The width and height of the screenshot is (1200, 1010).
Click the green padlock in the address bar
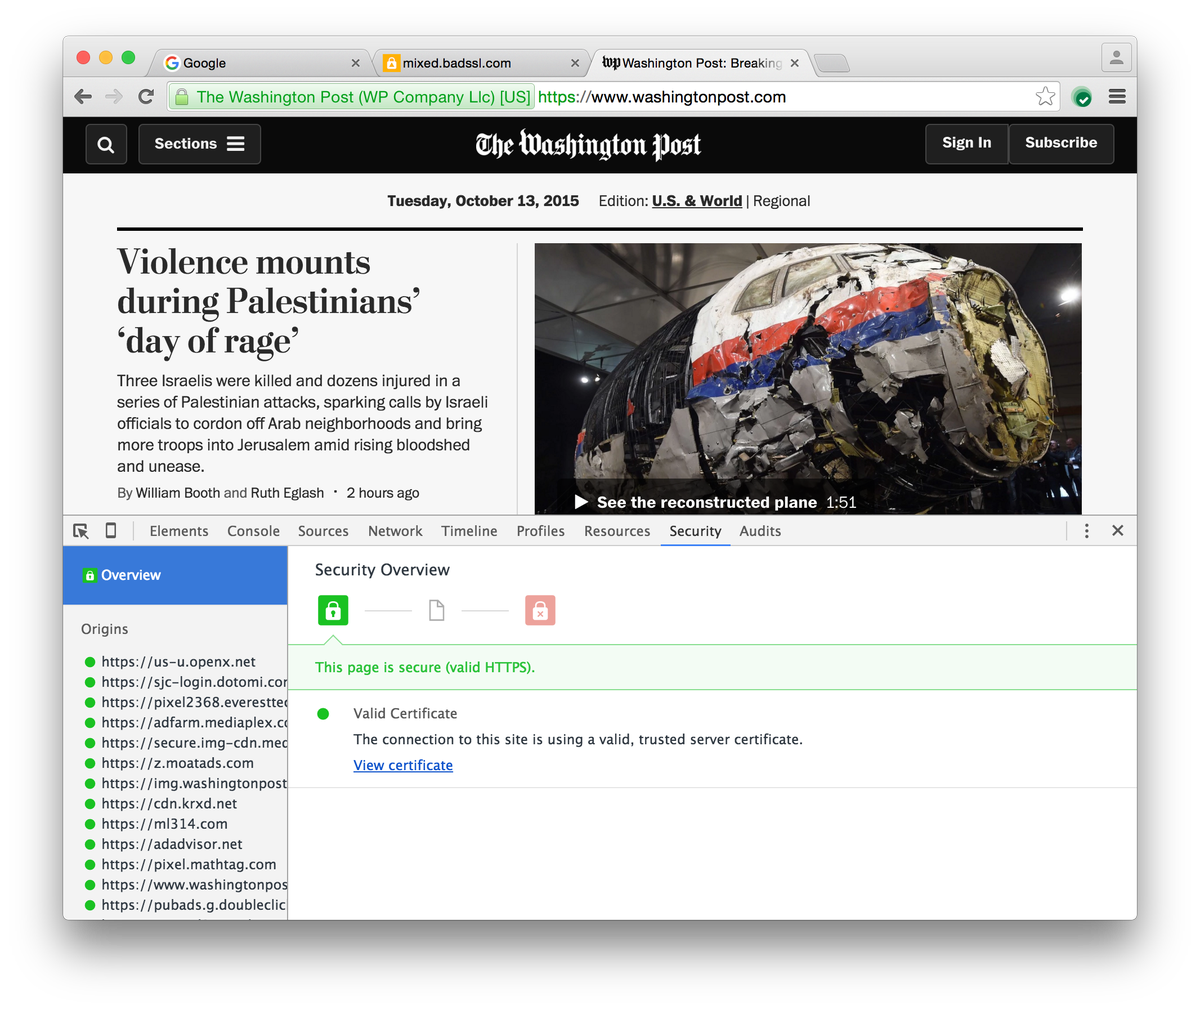pyautogui.click(x=181, y=97)
